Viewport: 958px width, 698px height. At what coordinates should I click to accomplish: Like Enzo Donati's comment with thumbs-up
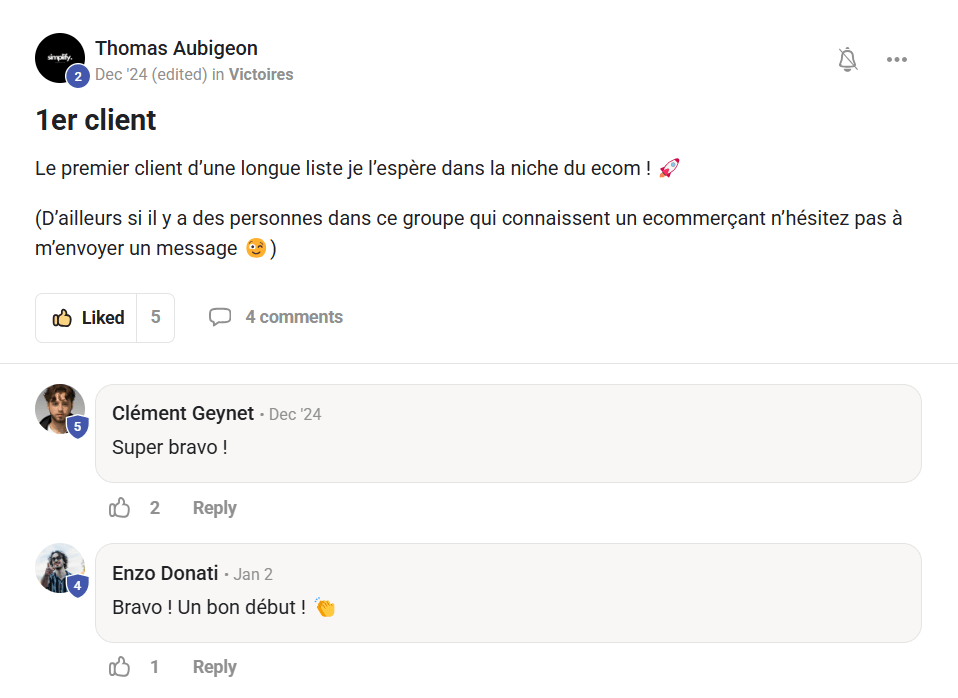pos(120,667)
